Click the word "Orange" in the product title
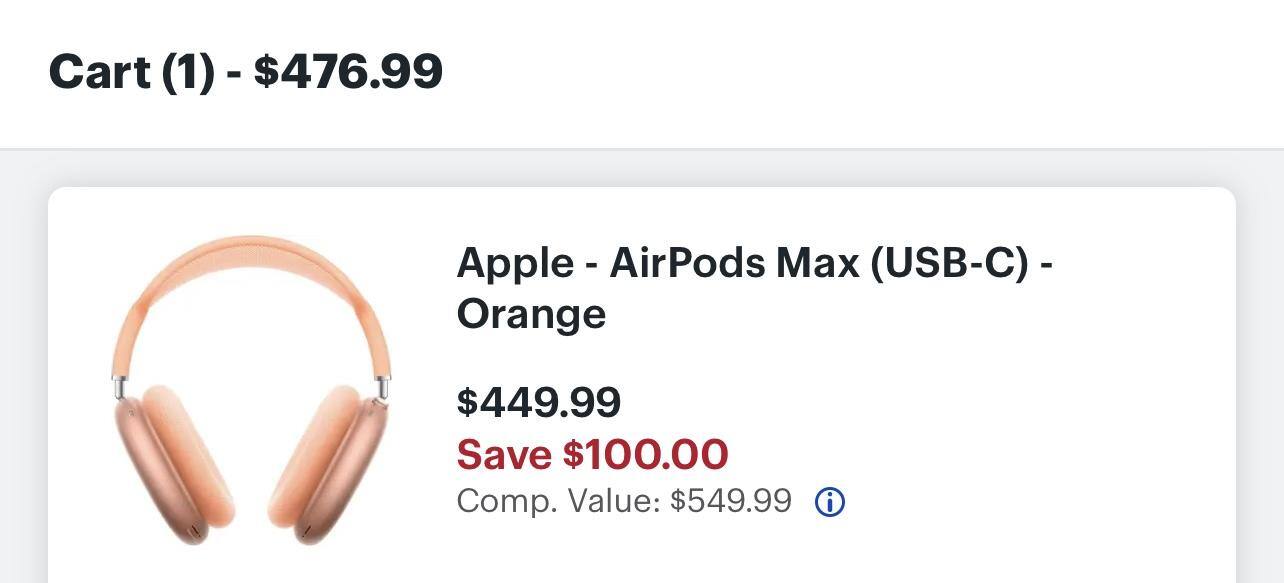 531,314
